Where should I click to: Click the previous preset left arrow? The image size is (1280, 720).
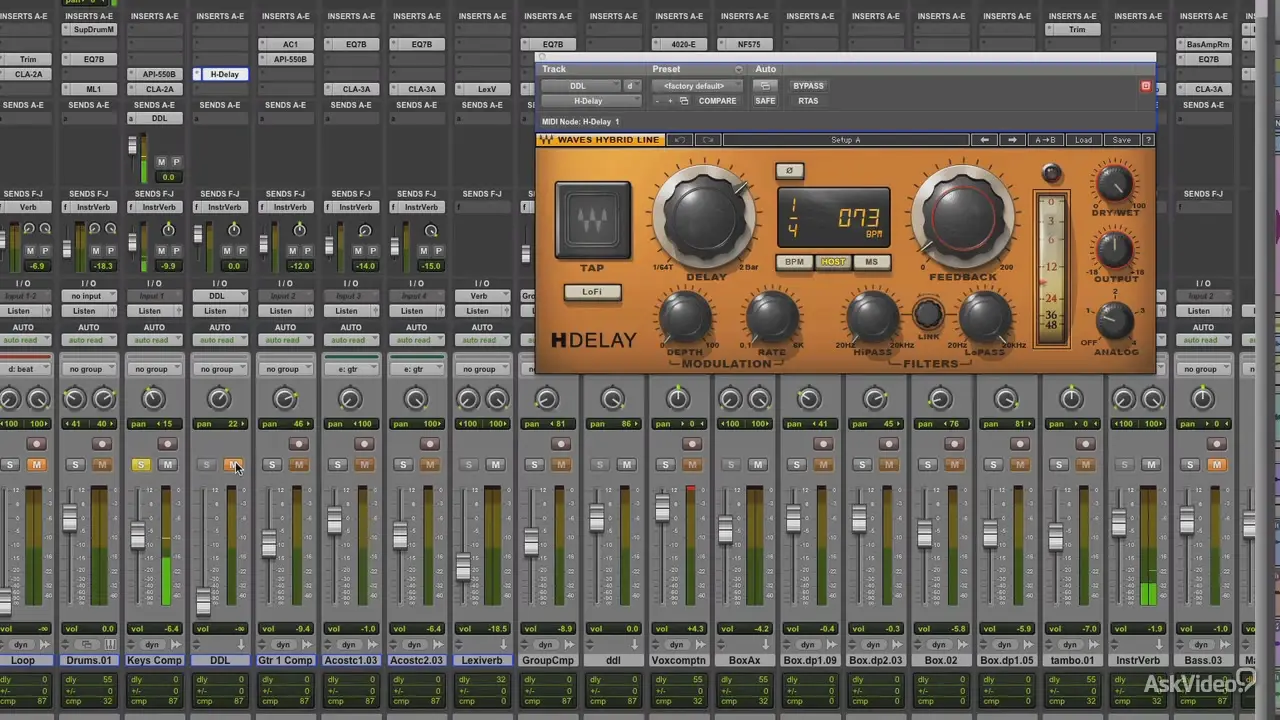984,140
